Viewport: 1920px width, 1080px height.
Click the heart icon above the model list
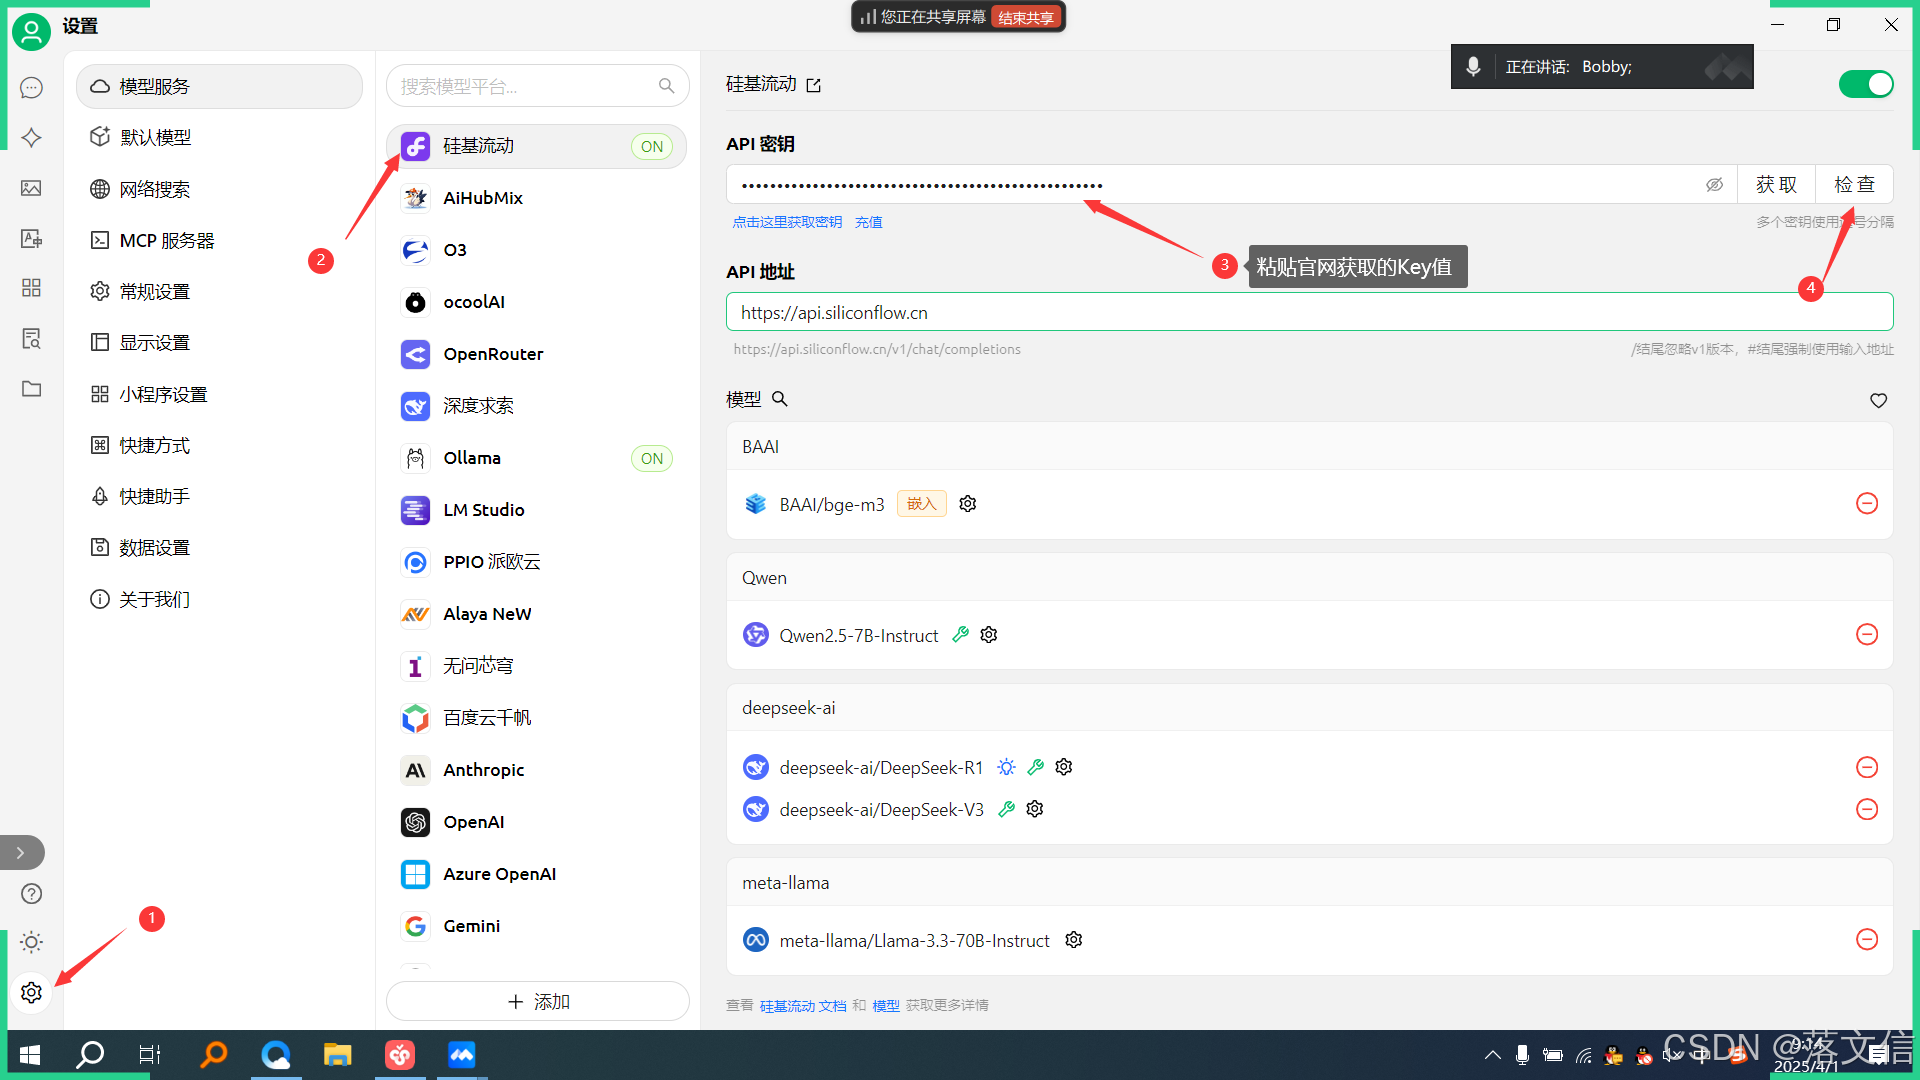(1878, 400)
